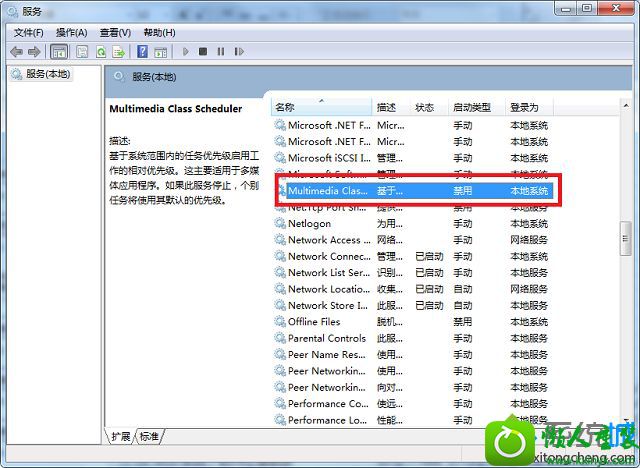Select the Network Locatio... service
The height and width of the screenshot is (468, 640).
[x=329, y=289]
